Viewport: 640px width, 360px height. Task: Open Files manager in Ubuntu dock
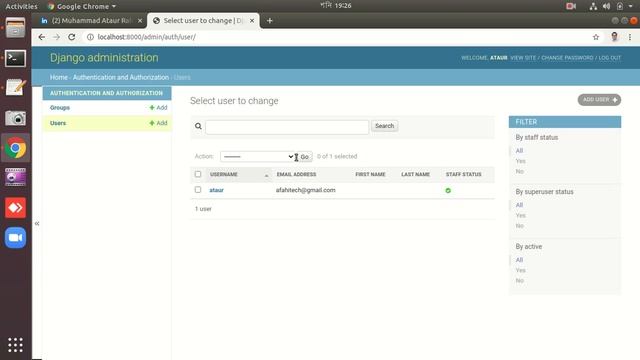16,29
